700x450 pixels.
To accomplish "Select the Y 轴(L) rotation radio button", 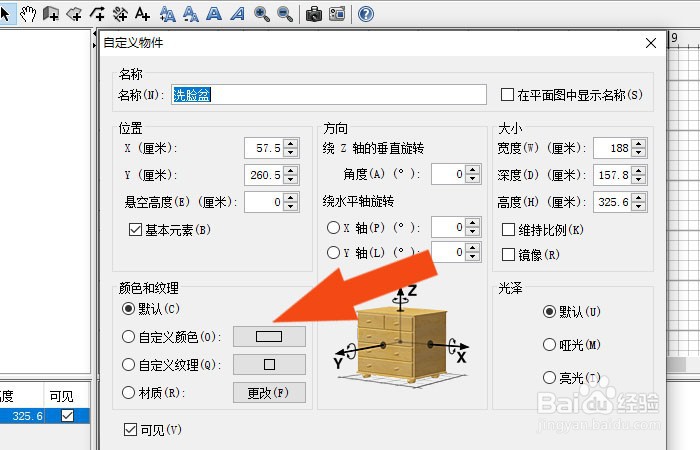I will click(x=333, y=253).
